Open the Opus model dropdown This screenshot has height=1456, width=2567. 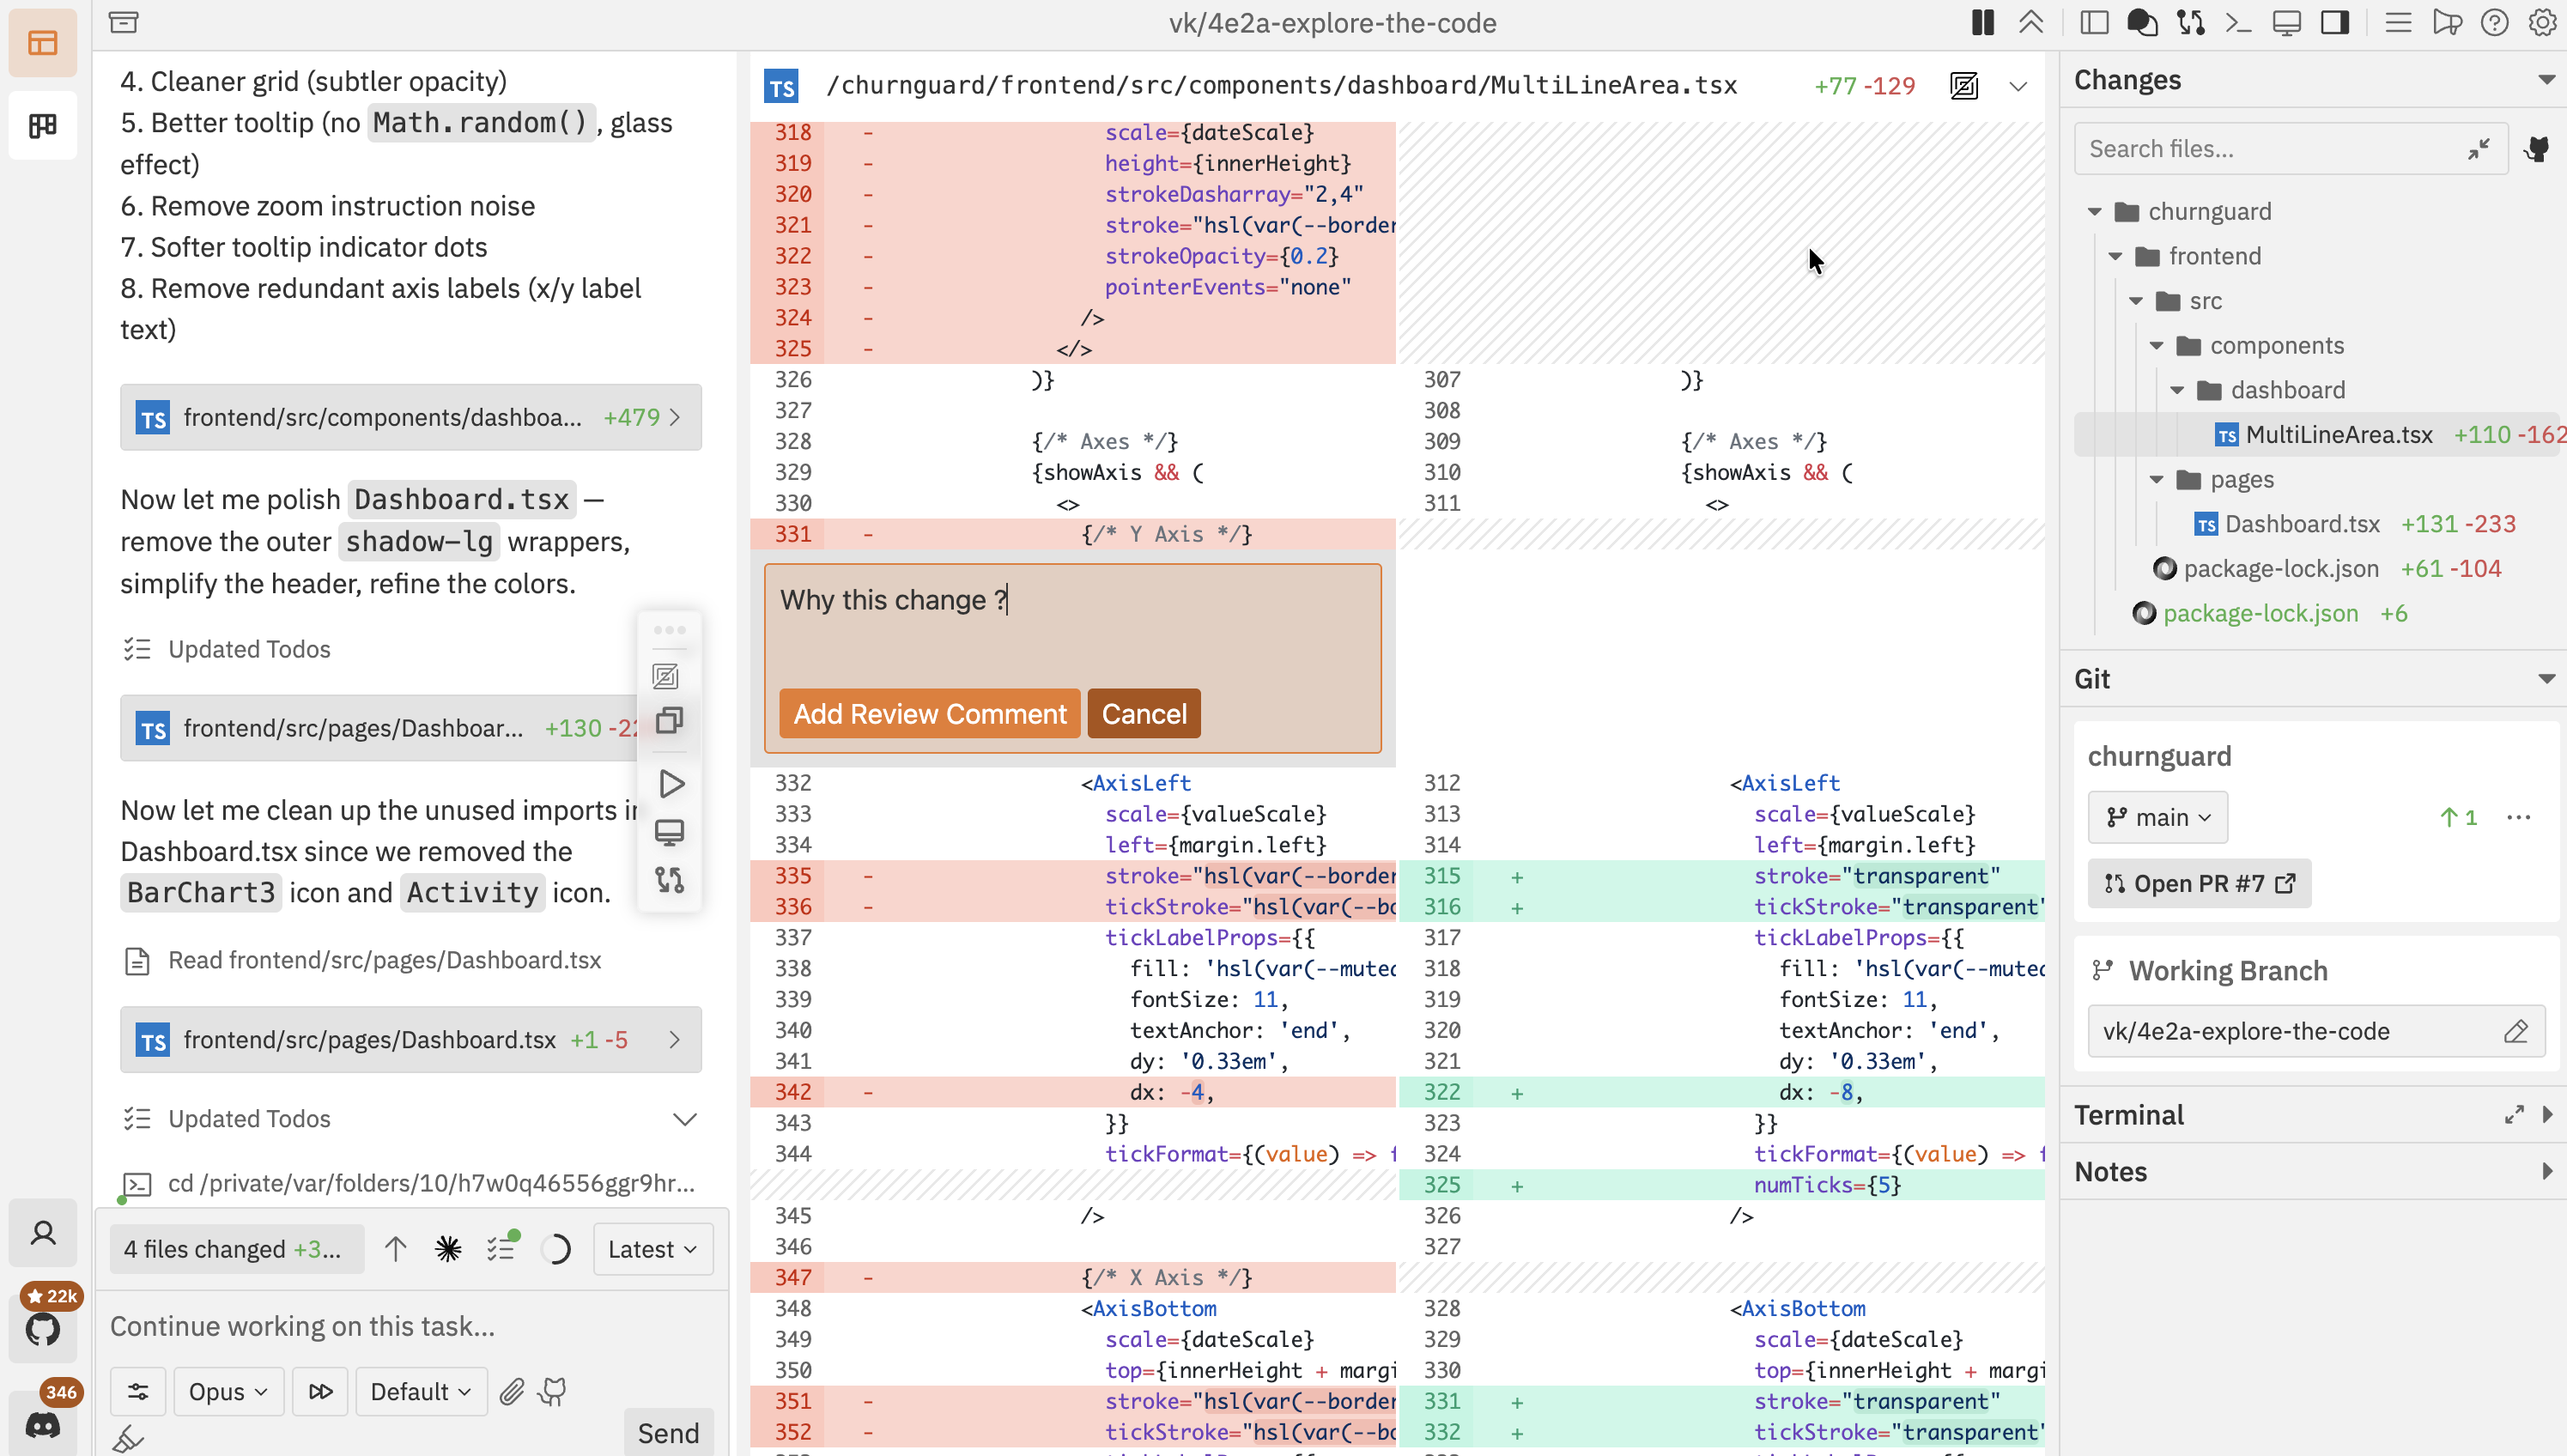coord(227,1391)
